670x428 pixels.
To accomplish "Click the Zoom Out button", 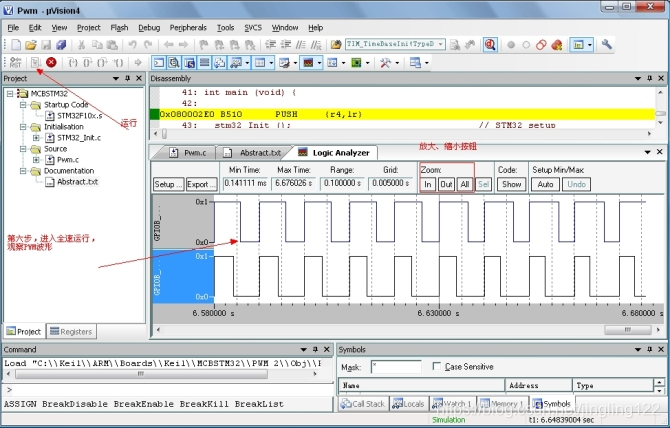I will 446,184.
